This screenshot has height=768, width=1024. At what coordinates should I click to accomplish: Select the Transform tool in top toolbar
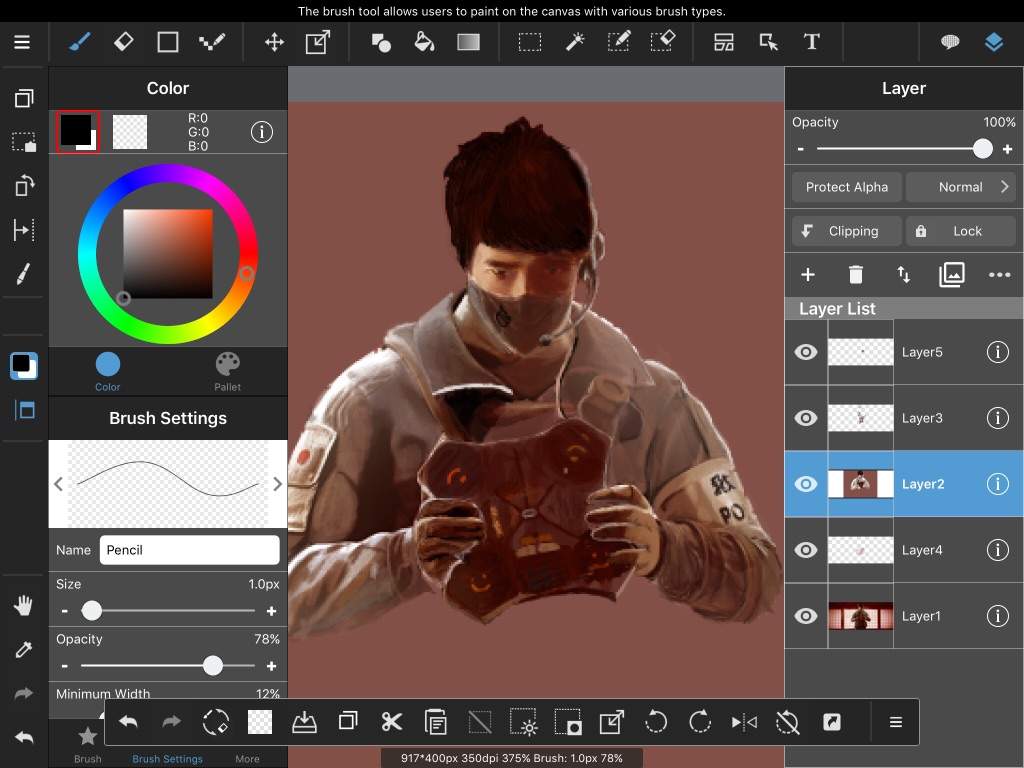pyautogui.click(x=318, y=42)
